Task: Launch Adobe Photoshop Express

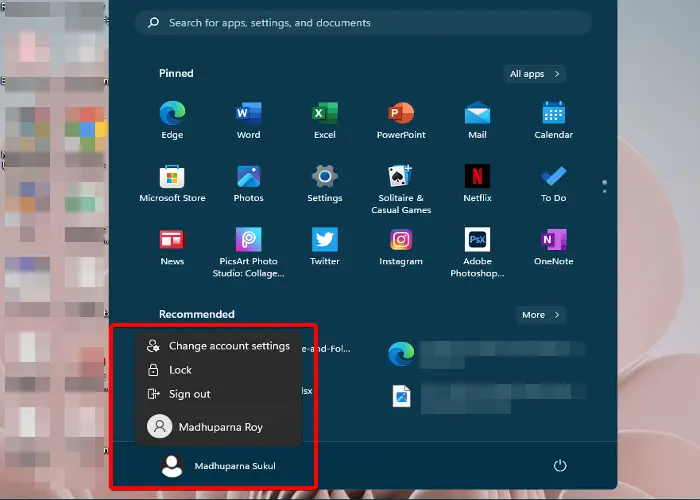Action: click(477, 253)
